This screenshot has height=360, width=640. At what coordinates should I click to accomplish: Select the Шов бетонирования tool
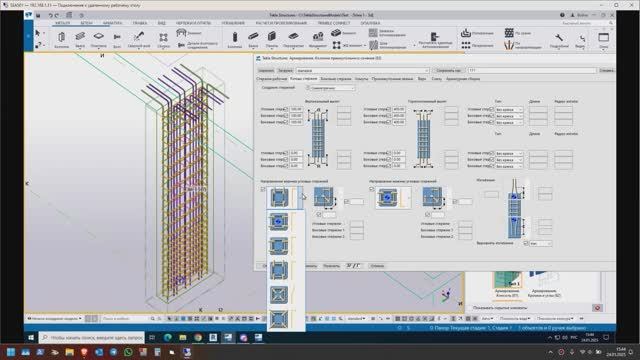point(387,45)
